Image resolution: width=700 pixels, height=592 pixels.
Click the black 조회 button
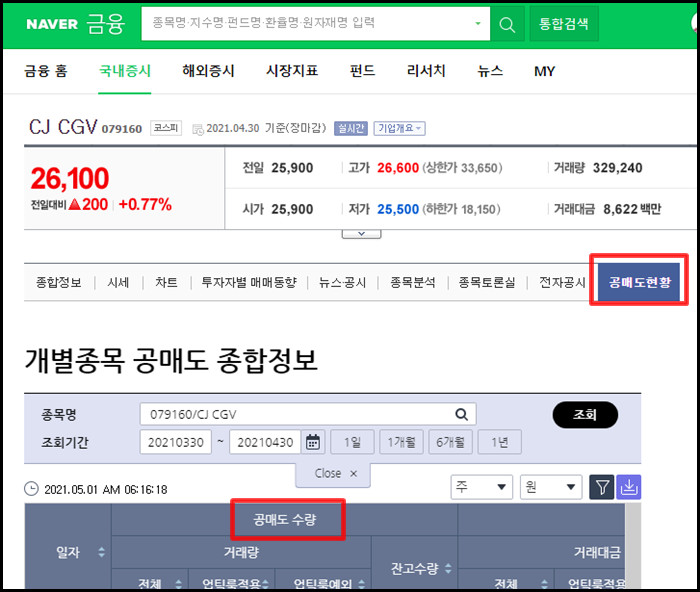click(x=585, y=415)
